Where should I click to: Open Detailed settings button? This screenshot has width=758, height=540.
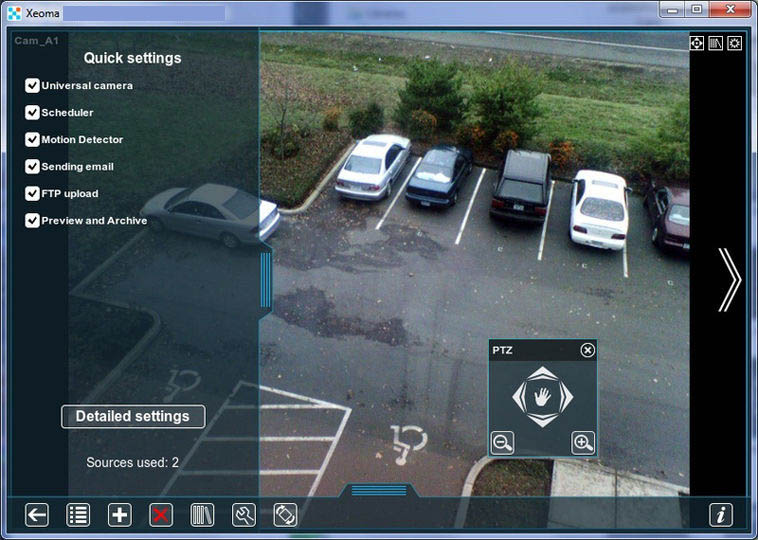click(x=133, y=417)
